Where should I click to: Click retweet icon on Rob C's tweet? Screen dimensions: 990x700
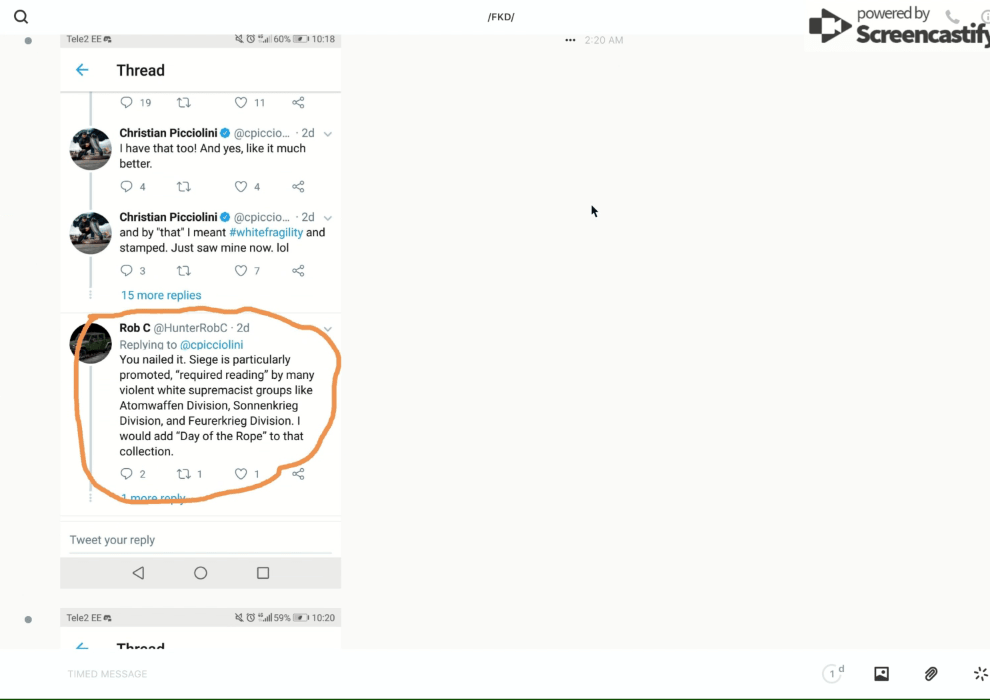(183, 474)
